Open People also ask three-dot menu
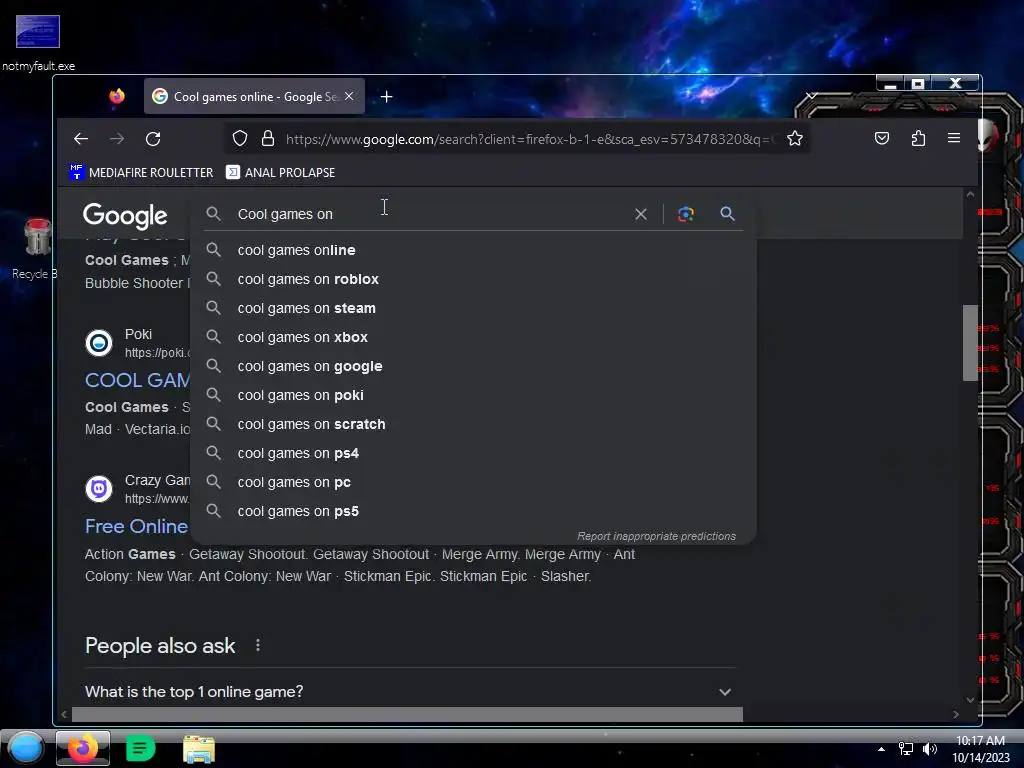Screen dimensions: 1024x768 click(x=258, y=645)
